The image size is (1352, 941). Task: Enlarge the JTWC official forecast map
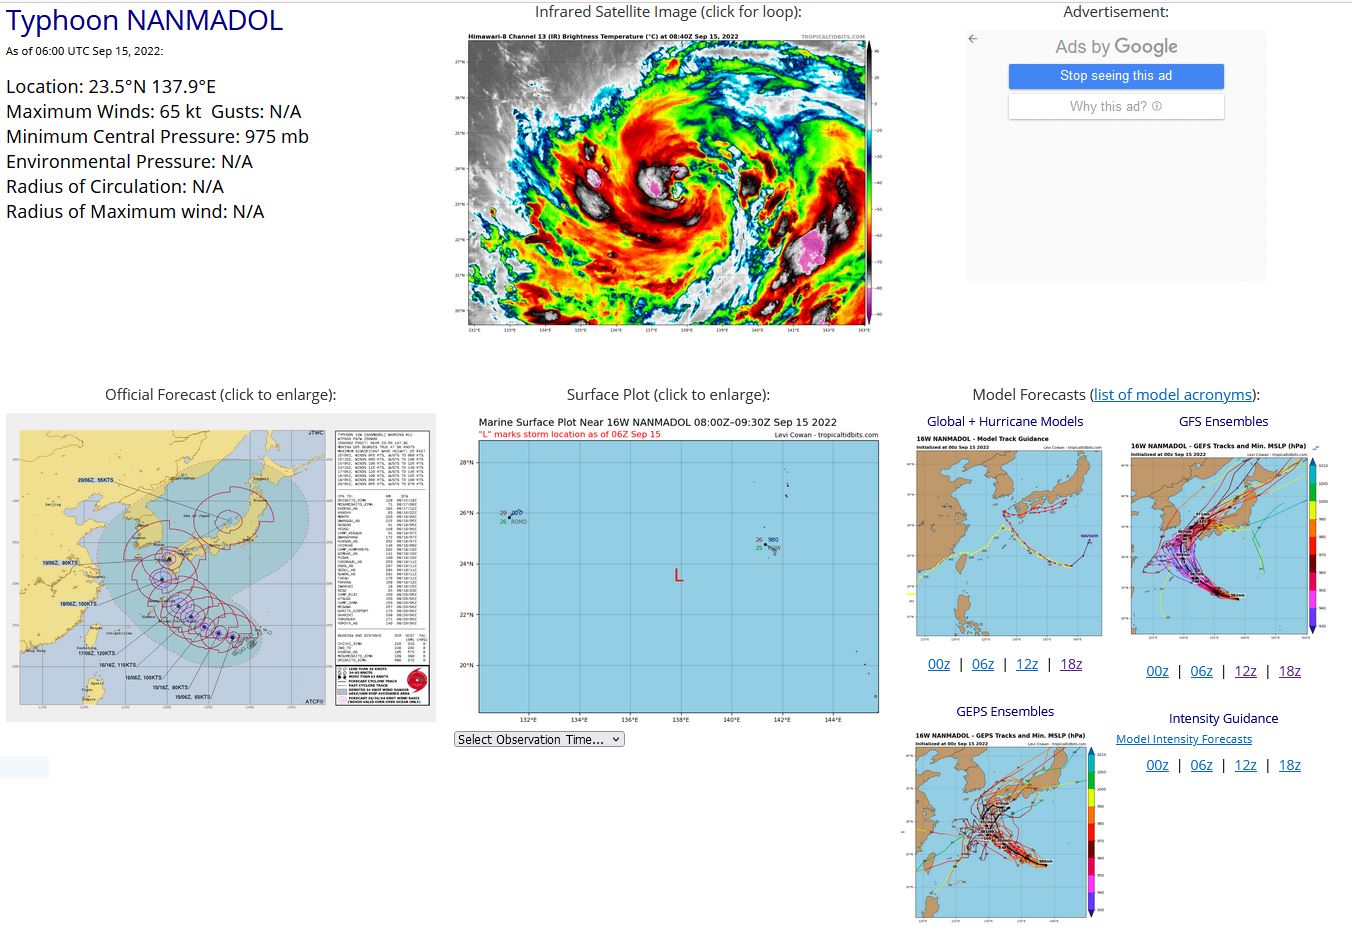click(221, 567)
